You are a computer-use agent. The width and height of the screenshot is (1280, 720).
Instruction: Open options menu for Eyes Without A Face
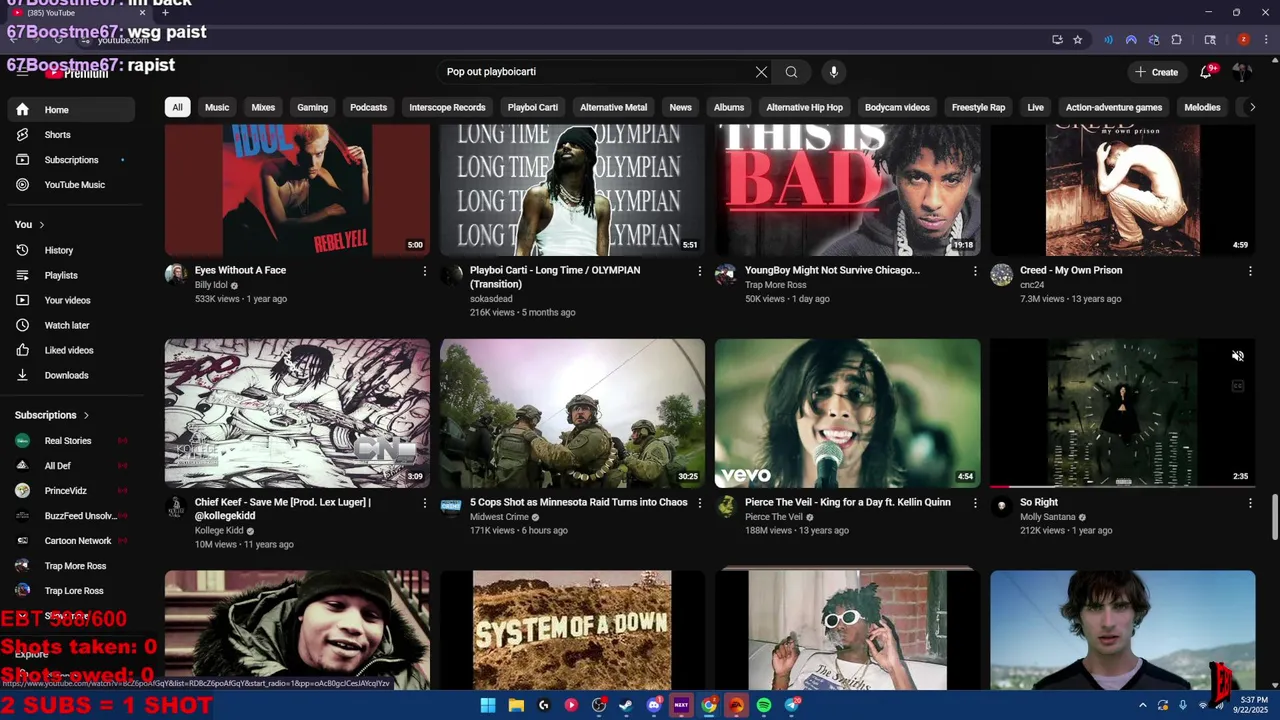[424, 271]
